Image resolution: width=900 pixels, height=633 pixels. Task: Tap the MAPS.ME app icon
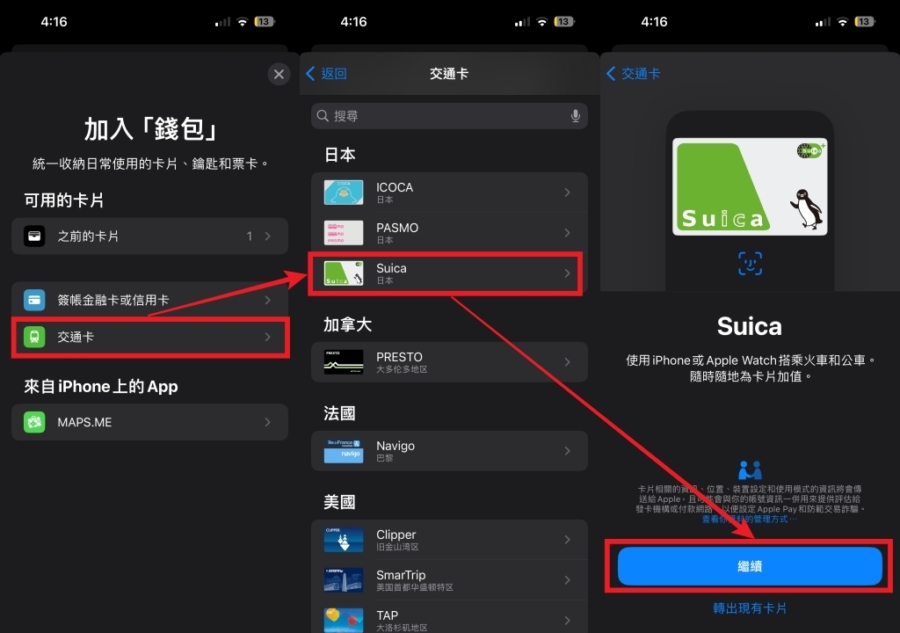point(34,422)
